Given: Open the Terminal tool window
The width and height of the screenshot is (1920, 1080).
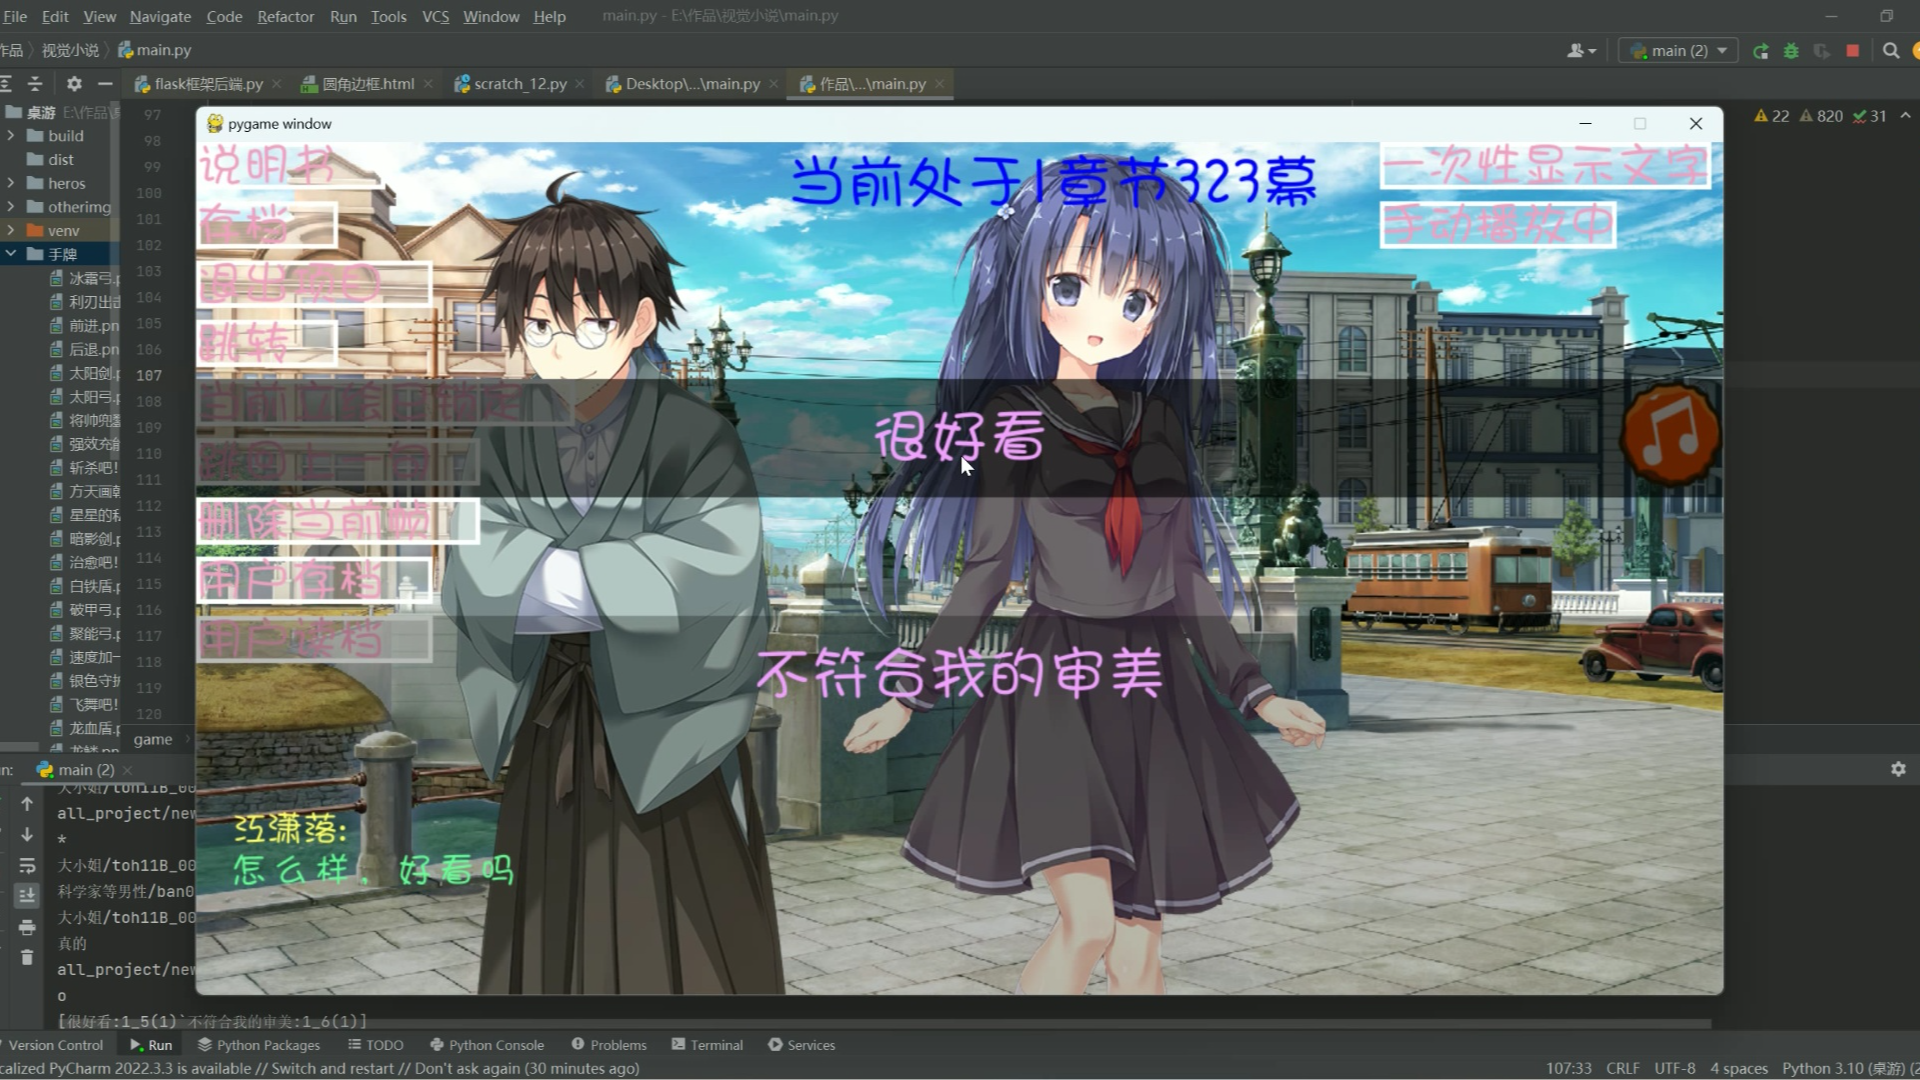Looking at the screenshot, I should tap(707, 1045).
